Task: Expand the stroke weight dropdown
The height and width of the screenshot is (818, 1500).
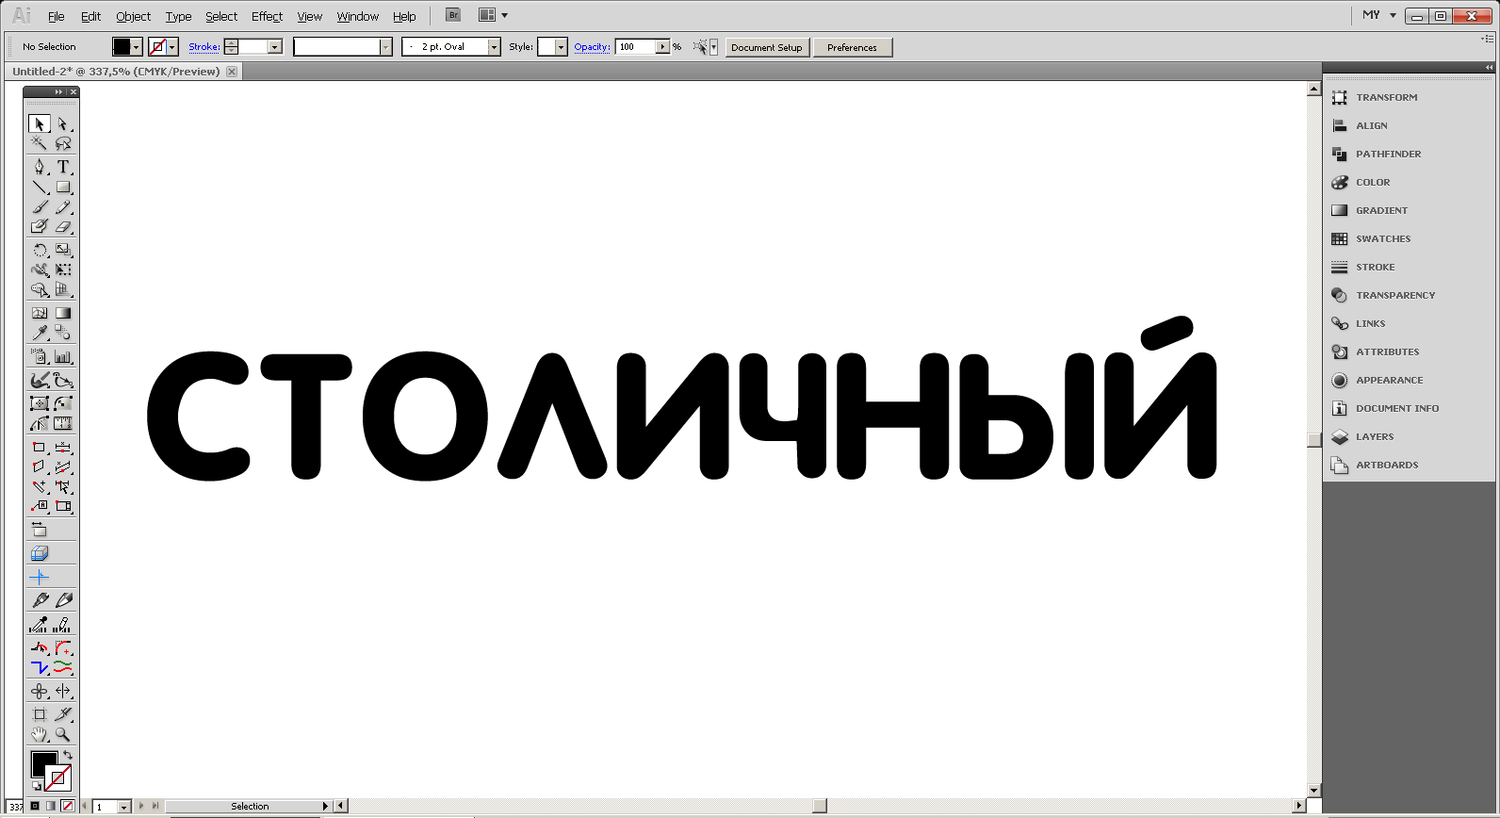Action: click(275, 47)
